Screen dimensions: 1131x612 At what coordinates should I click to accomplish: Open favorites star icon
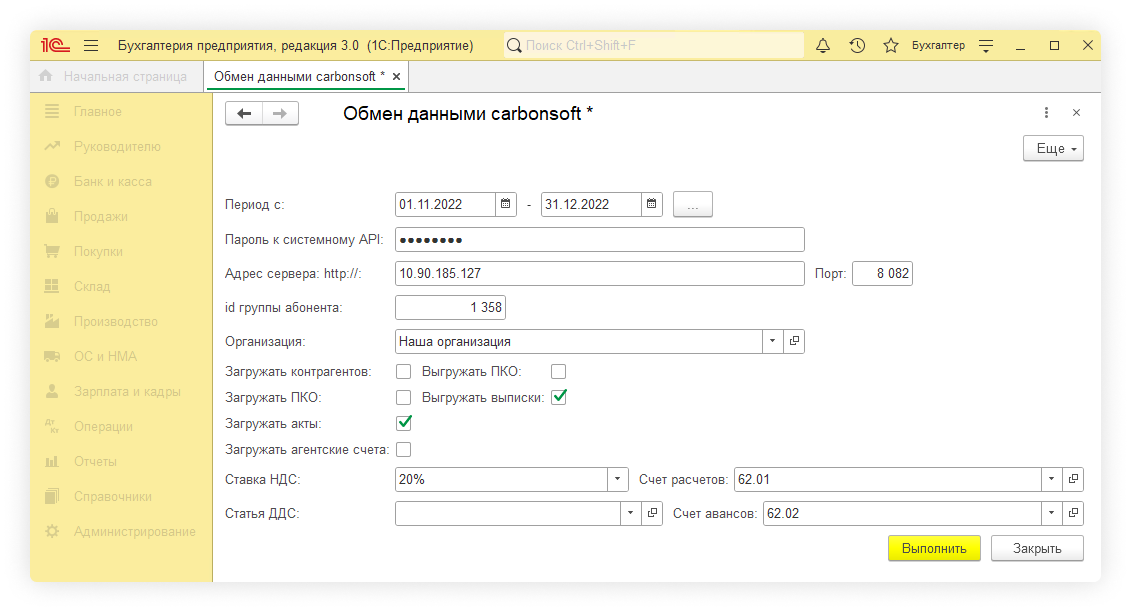pyautogui.click(x=890, y=46)
